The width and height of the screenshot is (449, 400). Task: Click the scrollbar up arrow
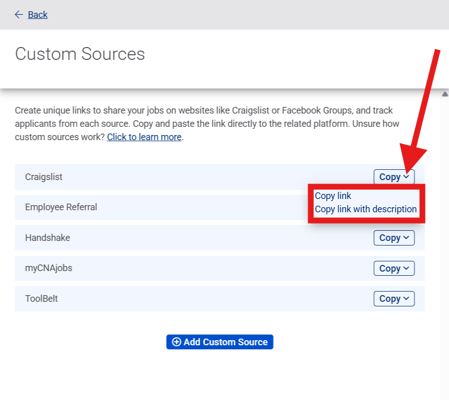[x=445, y=94]
